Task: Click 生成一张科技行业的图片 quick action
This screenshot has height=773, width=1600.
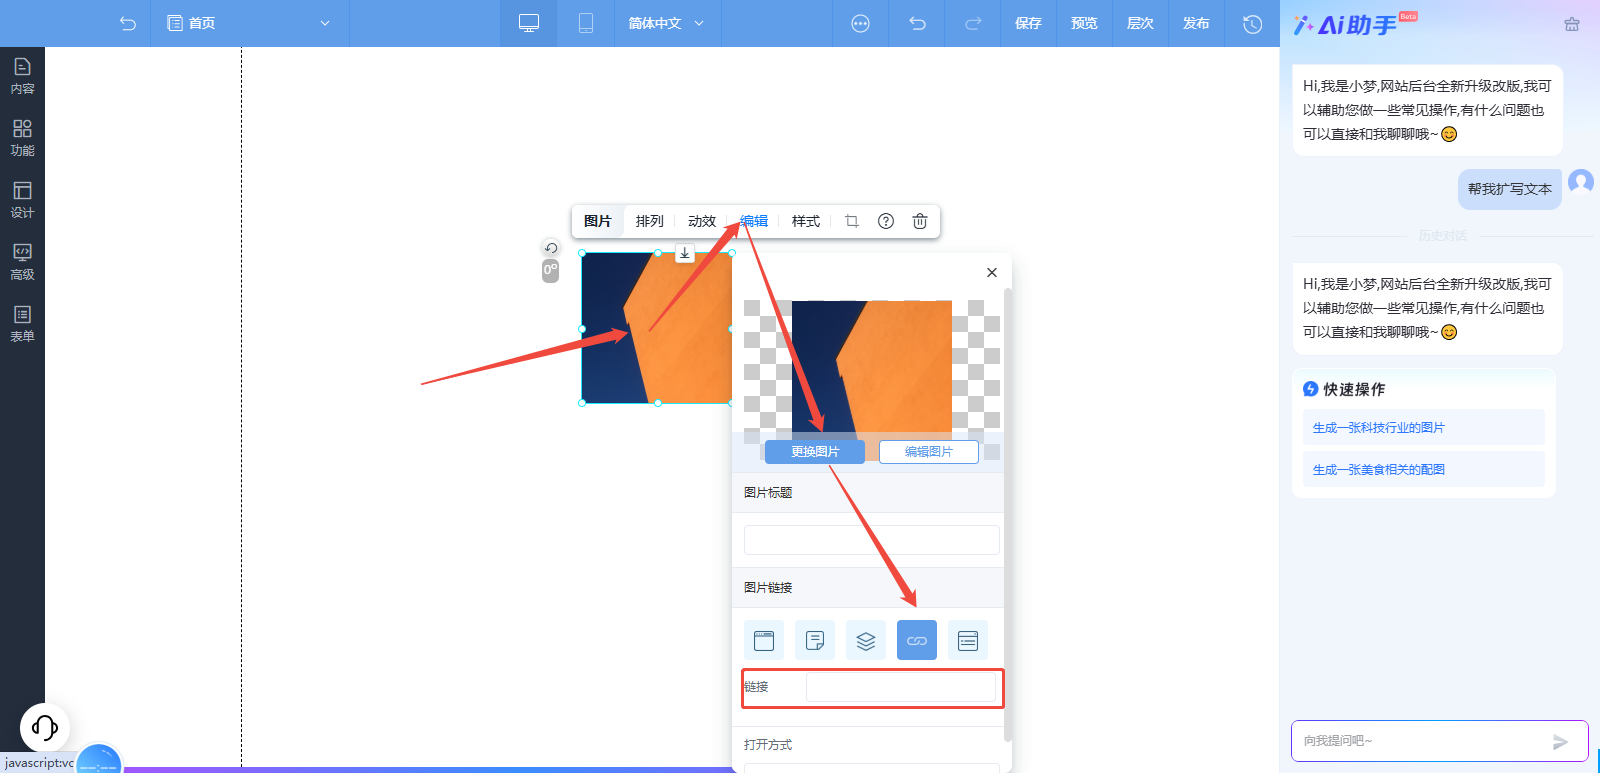Action: coord(1424,427)
